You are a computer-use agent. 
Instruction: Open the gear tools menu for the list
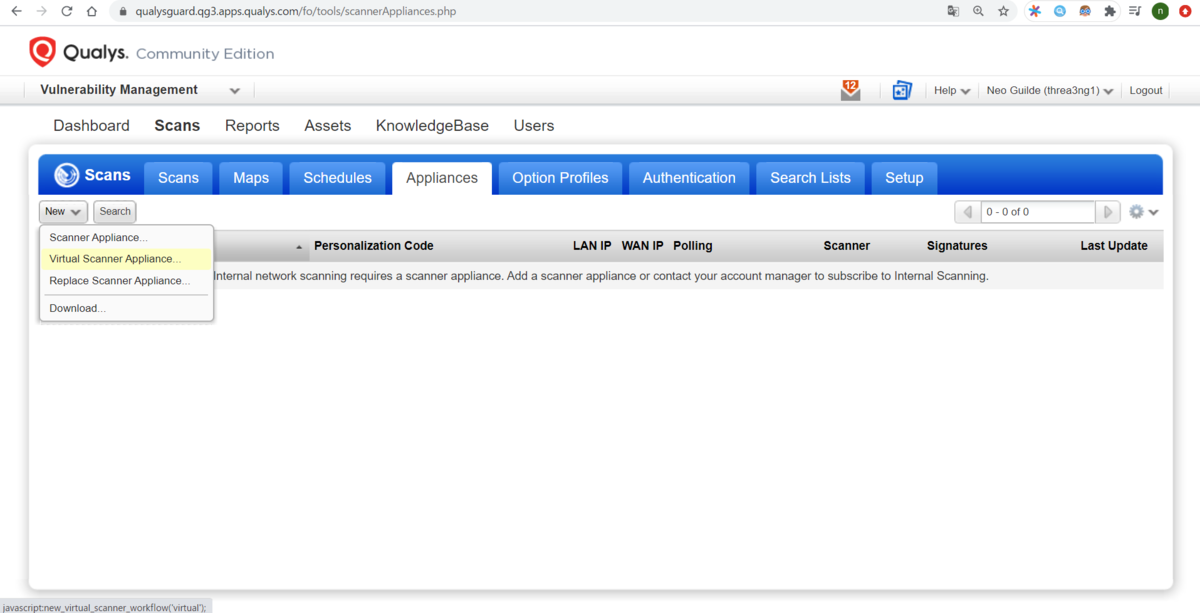pos(1143,212)
